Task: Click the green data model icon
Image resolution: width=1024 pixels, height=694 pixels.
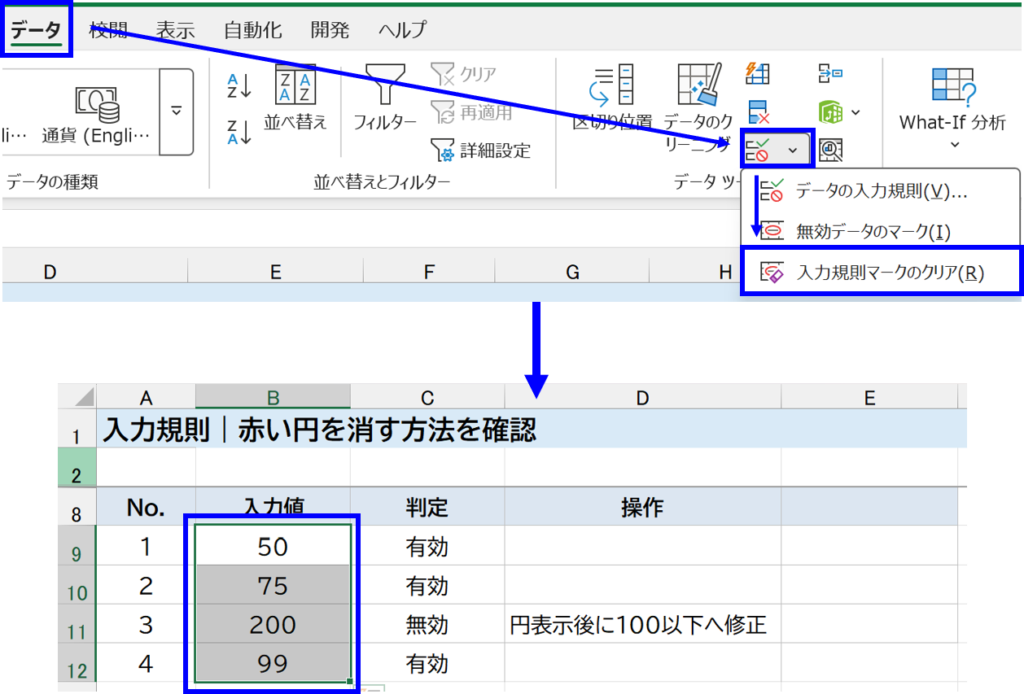Action: point(830,112)
